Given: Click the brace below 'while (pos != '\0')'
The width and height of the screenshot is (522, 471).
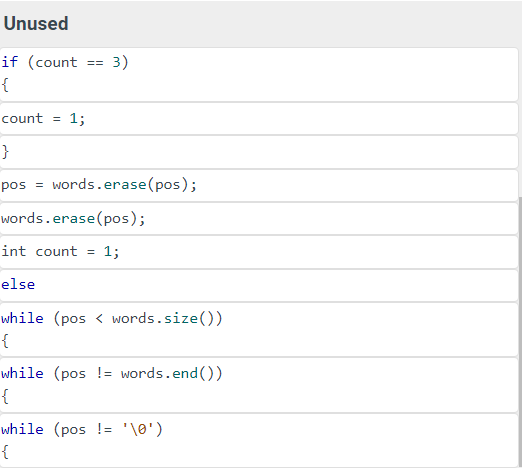Looking at the screenshot, I should 5,452.
